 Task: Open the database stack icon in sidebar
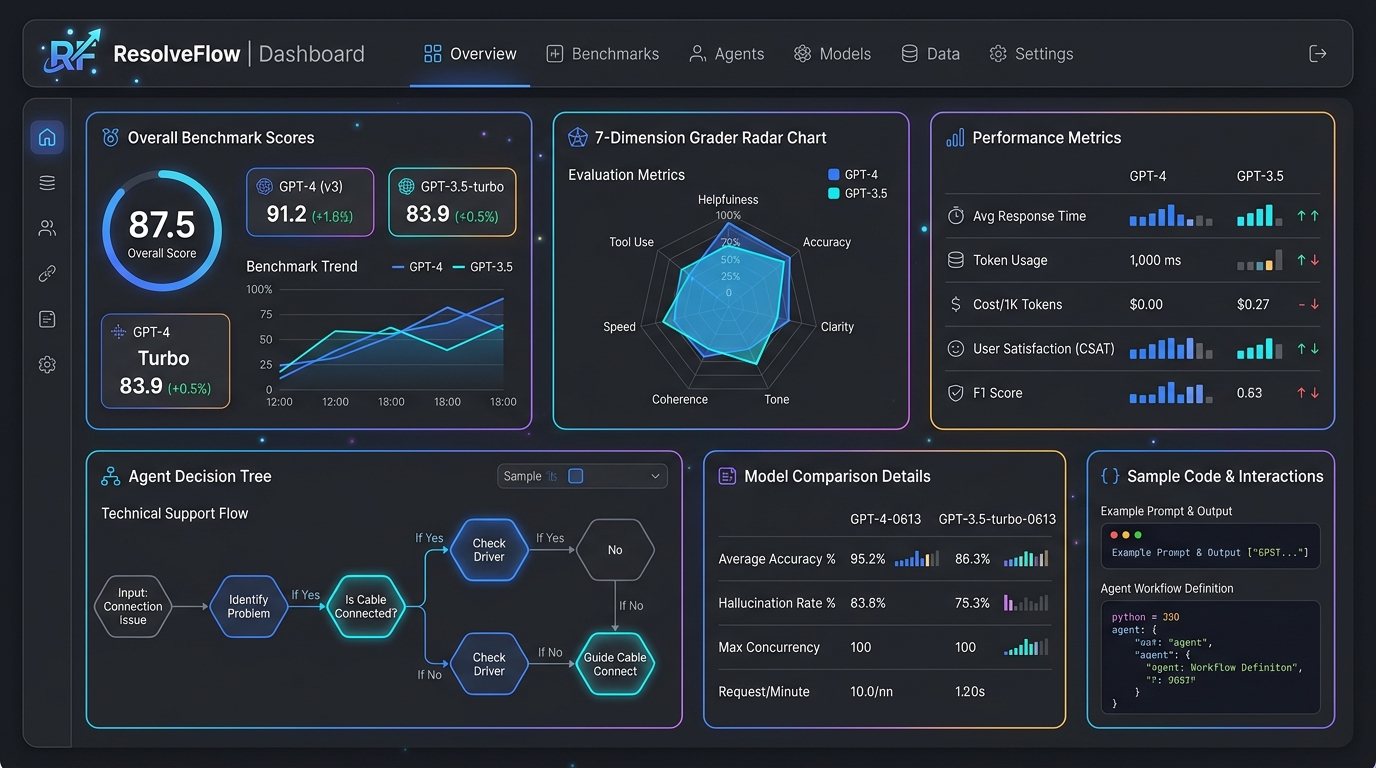click(x=47, y=183)
